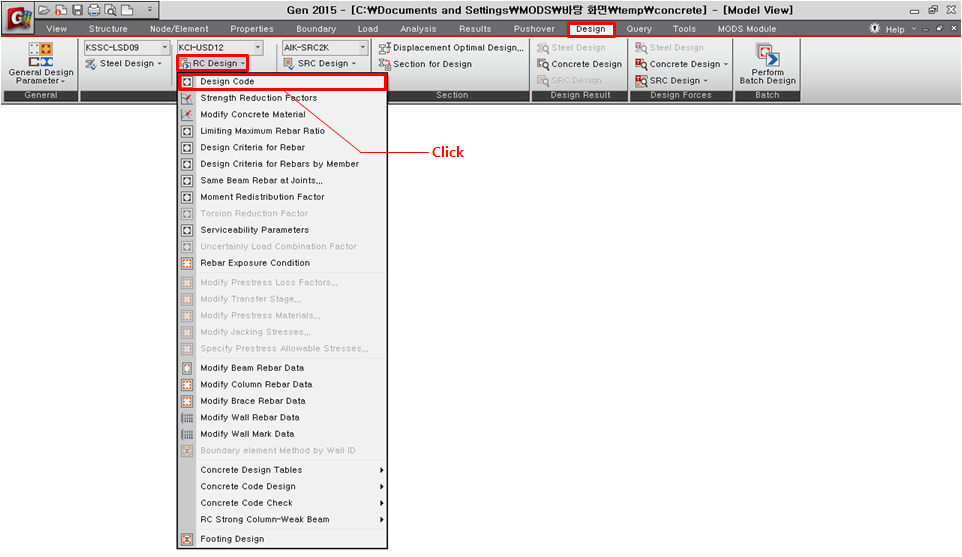
Task: Click the Modify Wall Mark Data icon
Action: click(187, 434)
